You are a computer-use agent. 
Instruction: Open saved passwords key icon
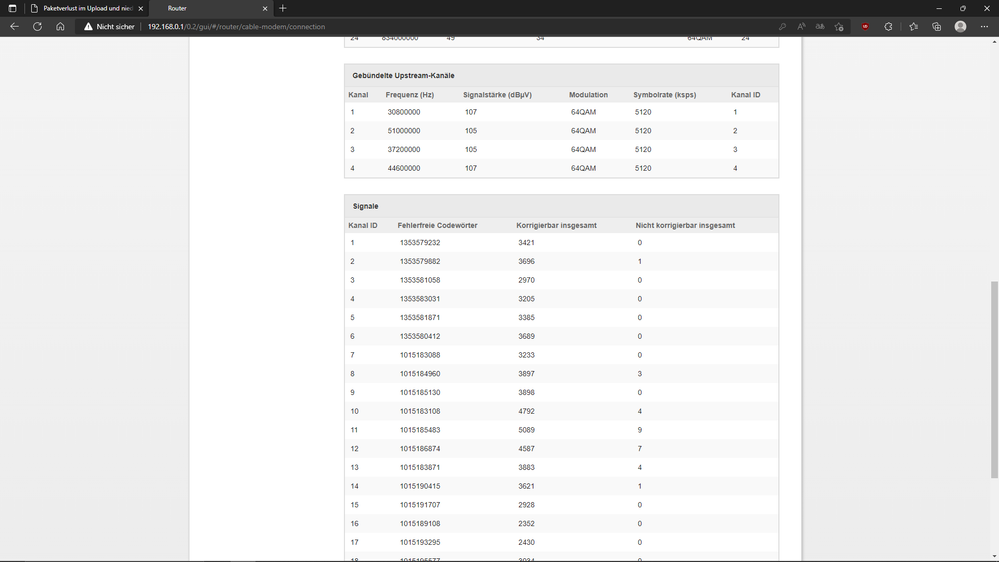[x=782, y=27]
